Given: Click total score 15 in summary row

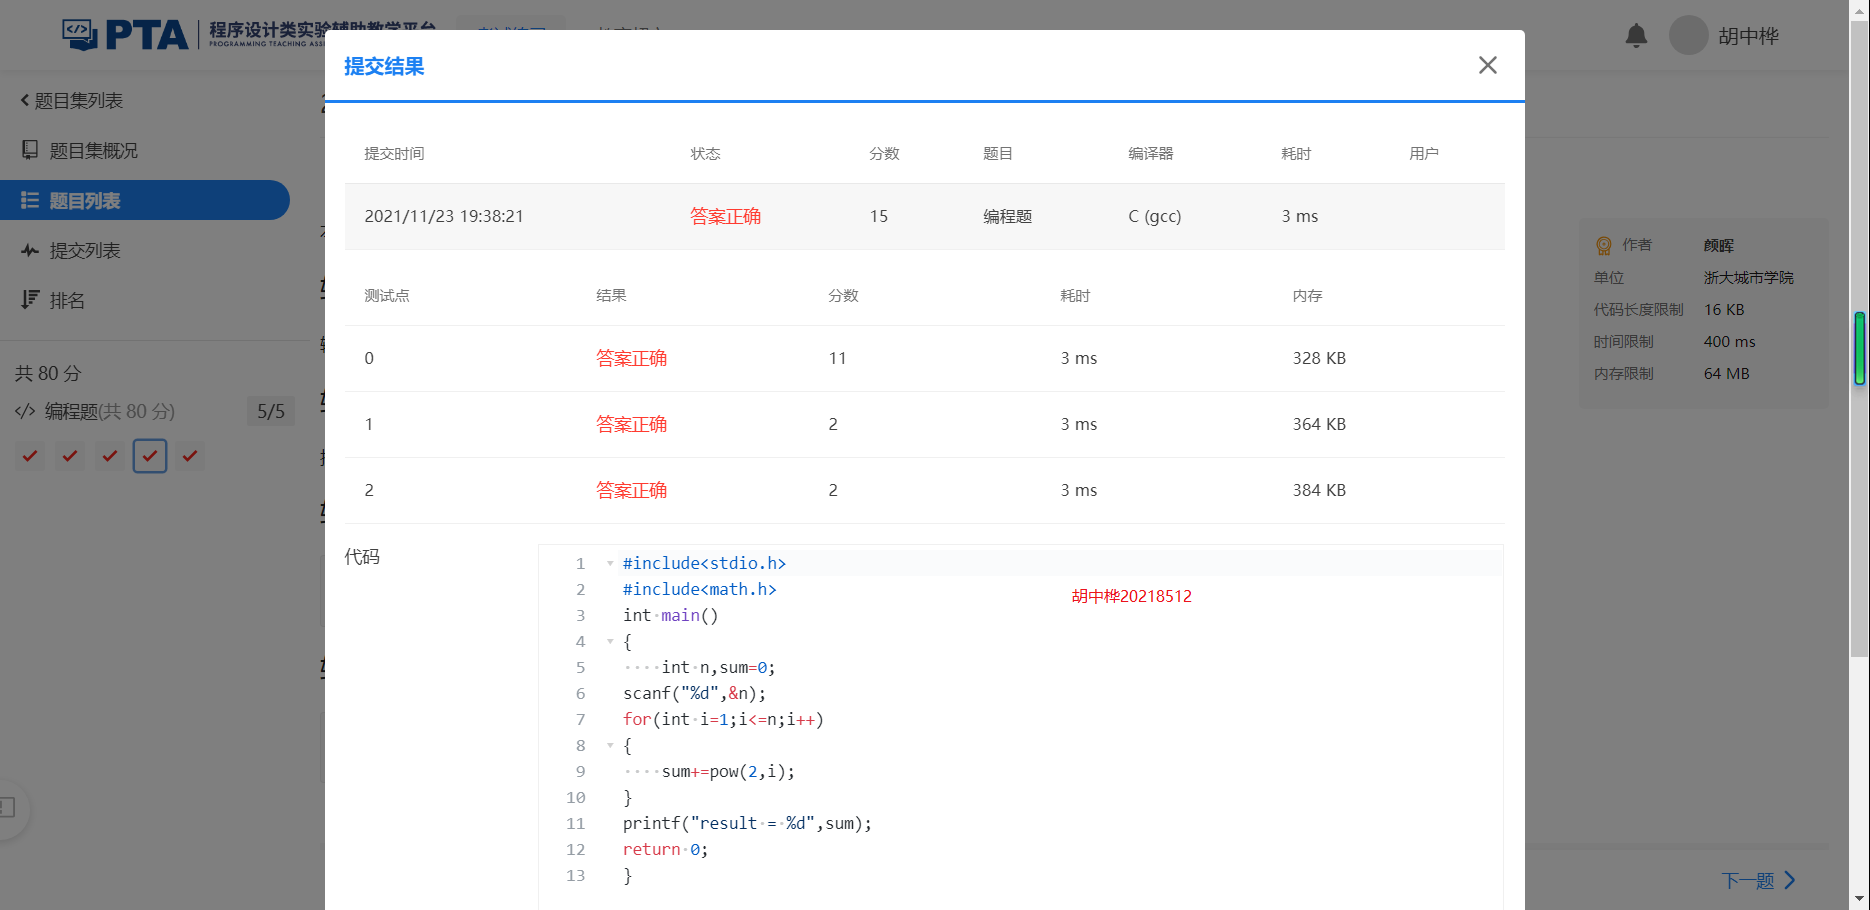Looking at the screenshot, I should click(879, 216).
